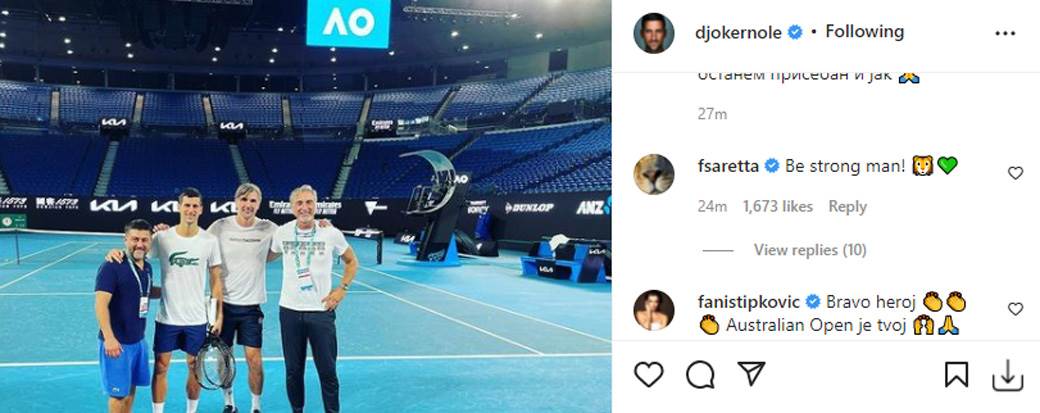
Task: Open the djokernole username link
Action: pyautogui.click(x=738, y=32)
